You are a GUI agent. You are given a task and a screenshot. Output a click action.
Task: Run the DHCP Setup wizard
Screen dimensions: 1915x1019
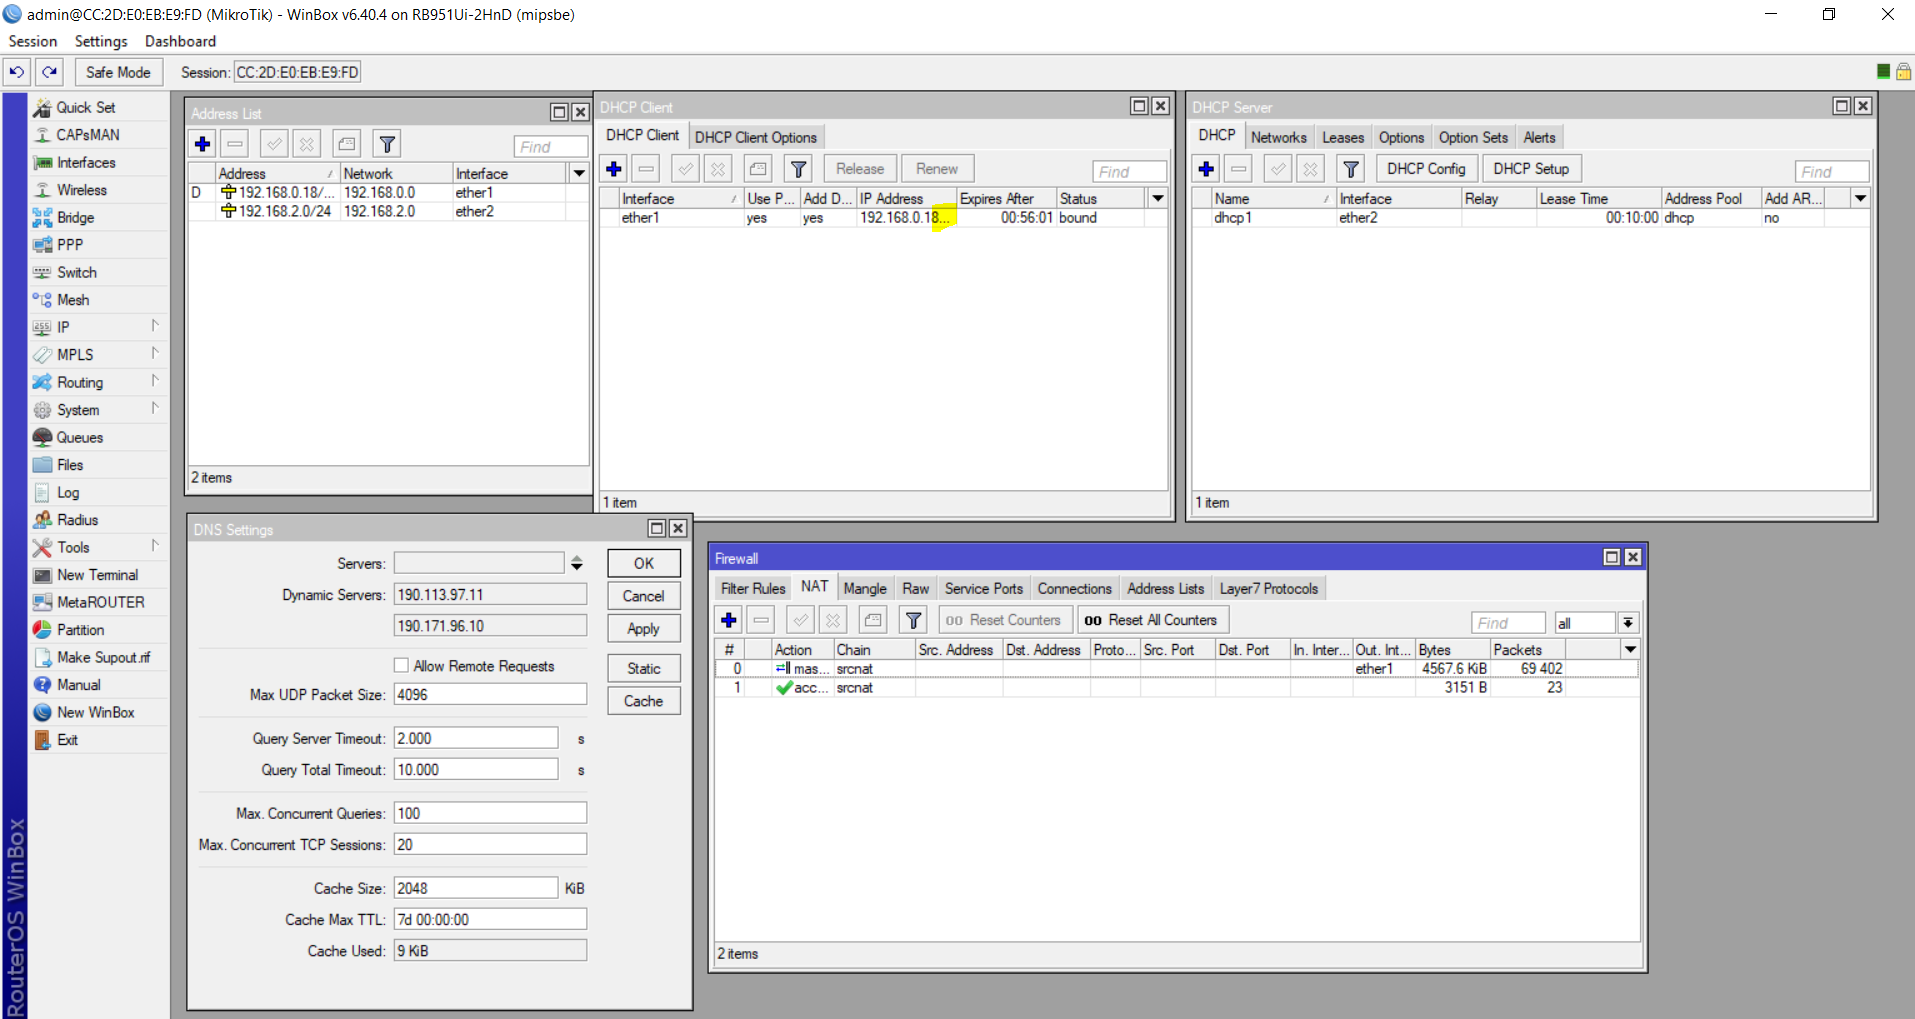click(x=1531, y=168)
